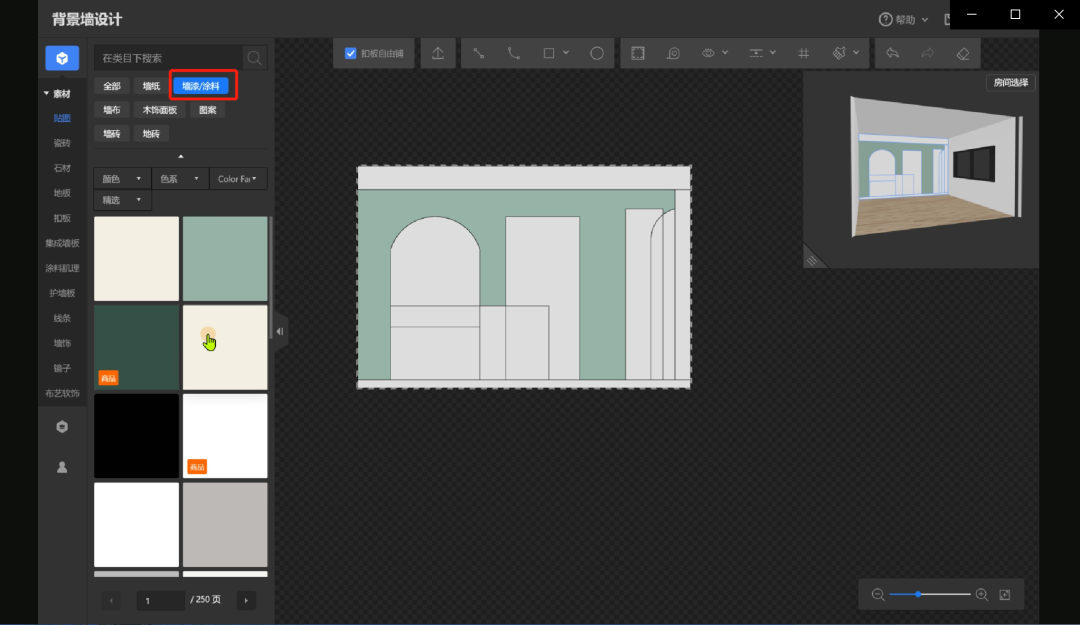This screenshot has width=1080, height=625.
Task: Click the search magnifier icon
Action: (254, 59)
